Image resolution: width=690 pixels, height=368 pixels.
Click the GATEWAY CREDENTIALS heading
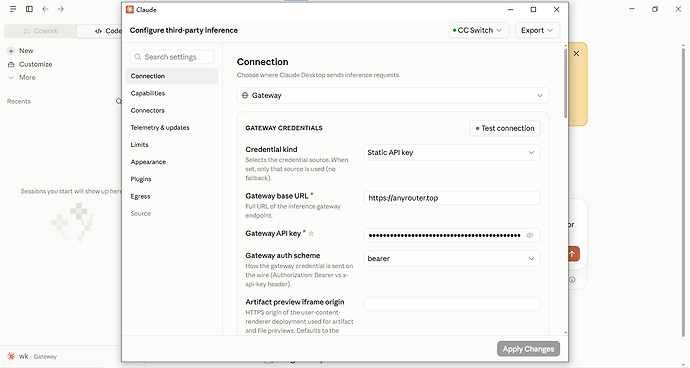click(x=284, y=128)
